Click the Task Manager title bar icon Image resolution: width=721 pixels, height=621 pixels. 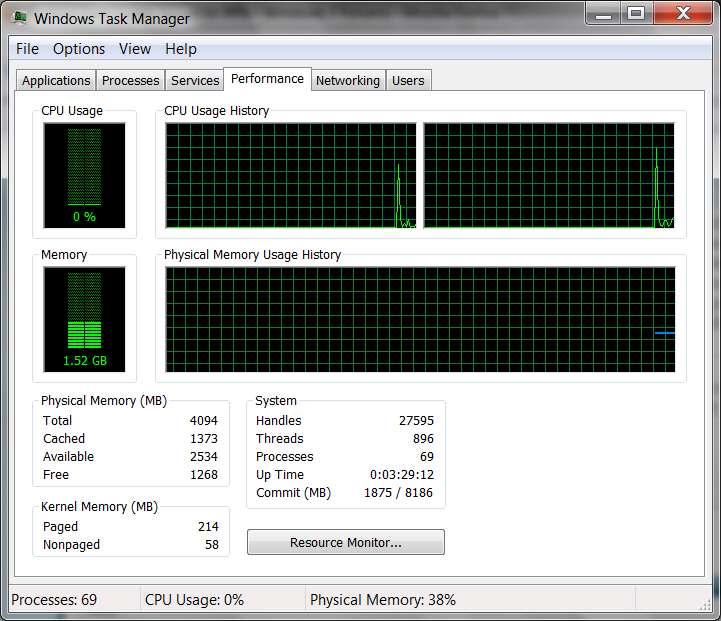[20, 17]
